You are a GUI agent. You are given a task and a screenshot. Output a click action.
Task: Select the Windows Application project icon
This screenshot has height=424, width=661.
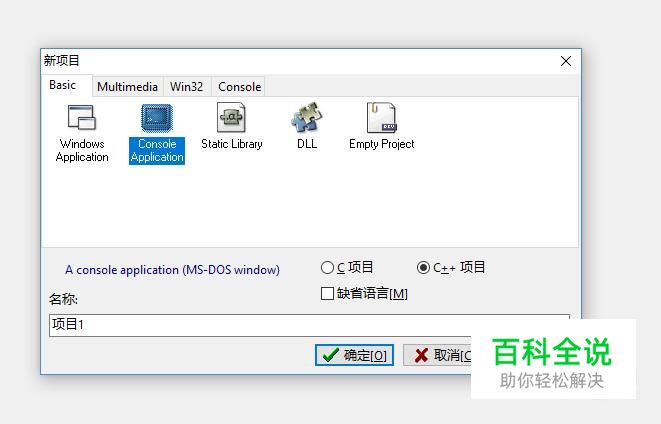click(x=82, y=118)
